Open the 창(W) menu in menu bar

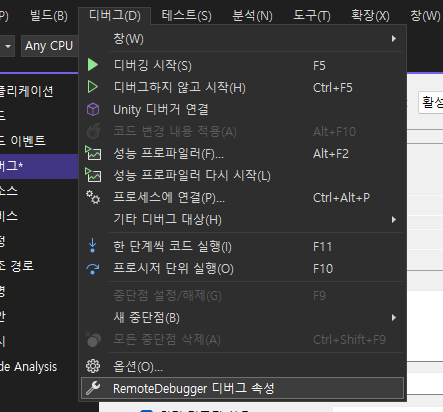(425, 16)
